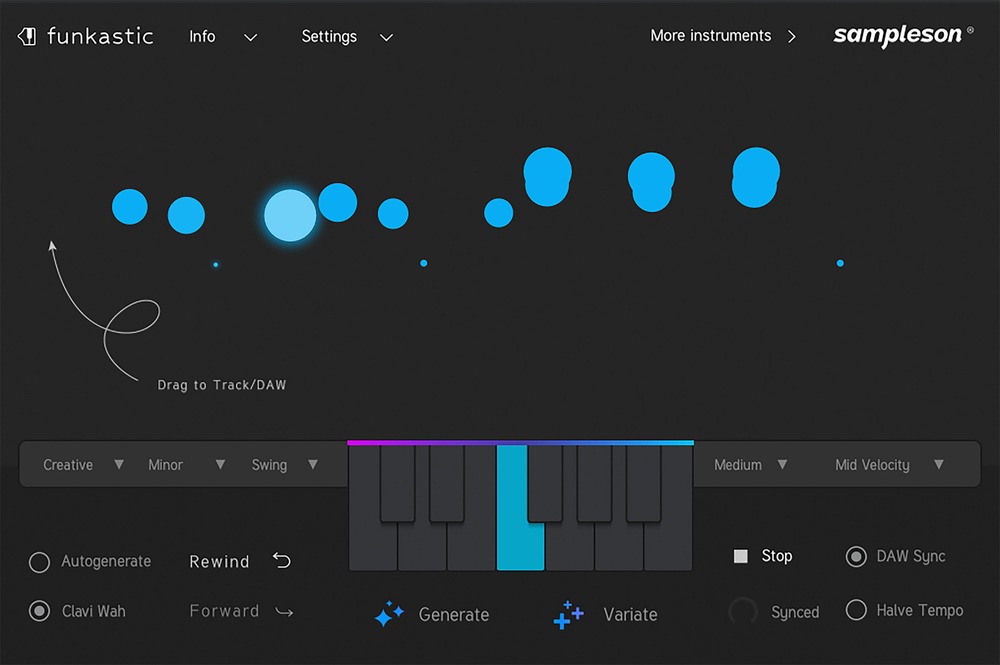Click the Stop square icon

[x=740, y=557]
